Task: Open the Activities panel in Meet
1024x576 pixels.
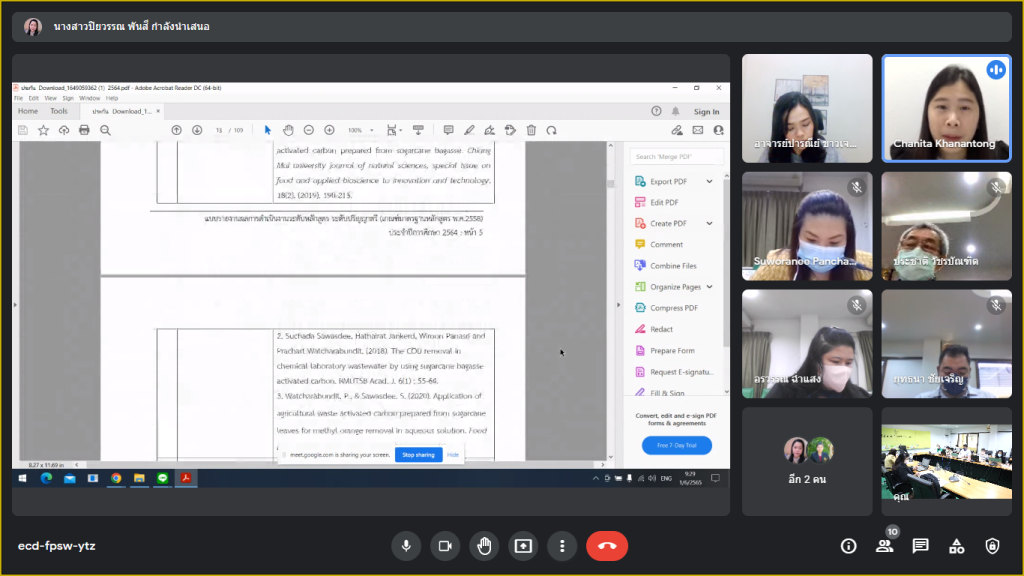Action: point(956,546)
